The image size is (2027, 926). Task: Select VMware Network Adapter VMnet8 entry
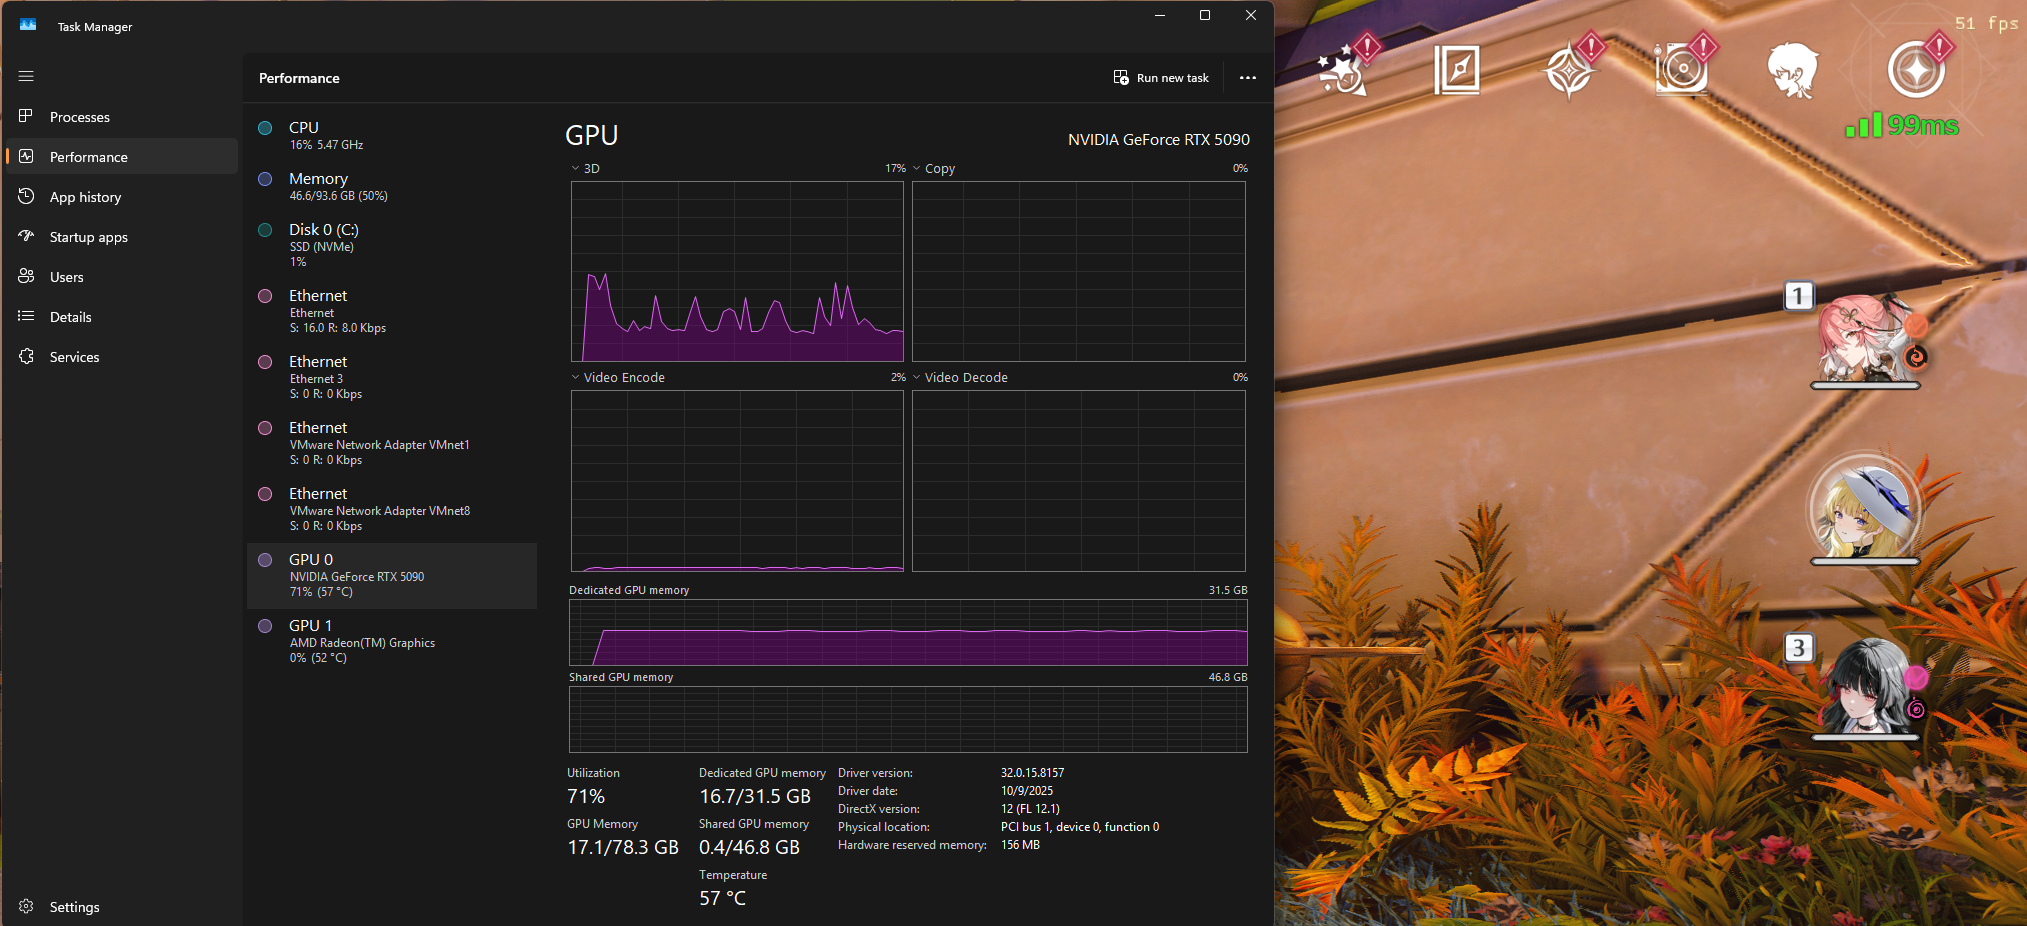(x=392, y=509)
